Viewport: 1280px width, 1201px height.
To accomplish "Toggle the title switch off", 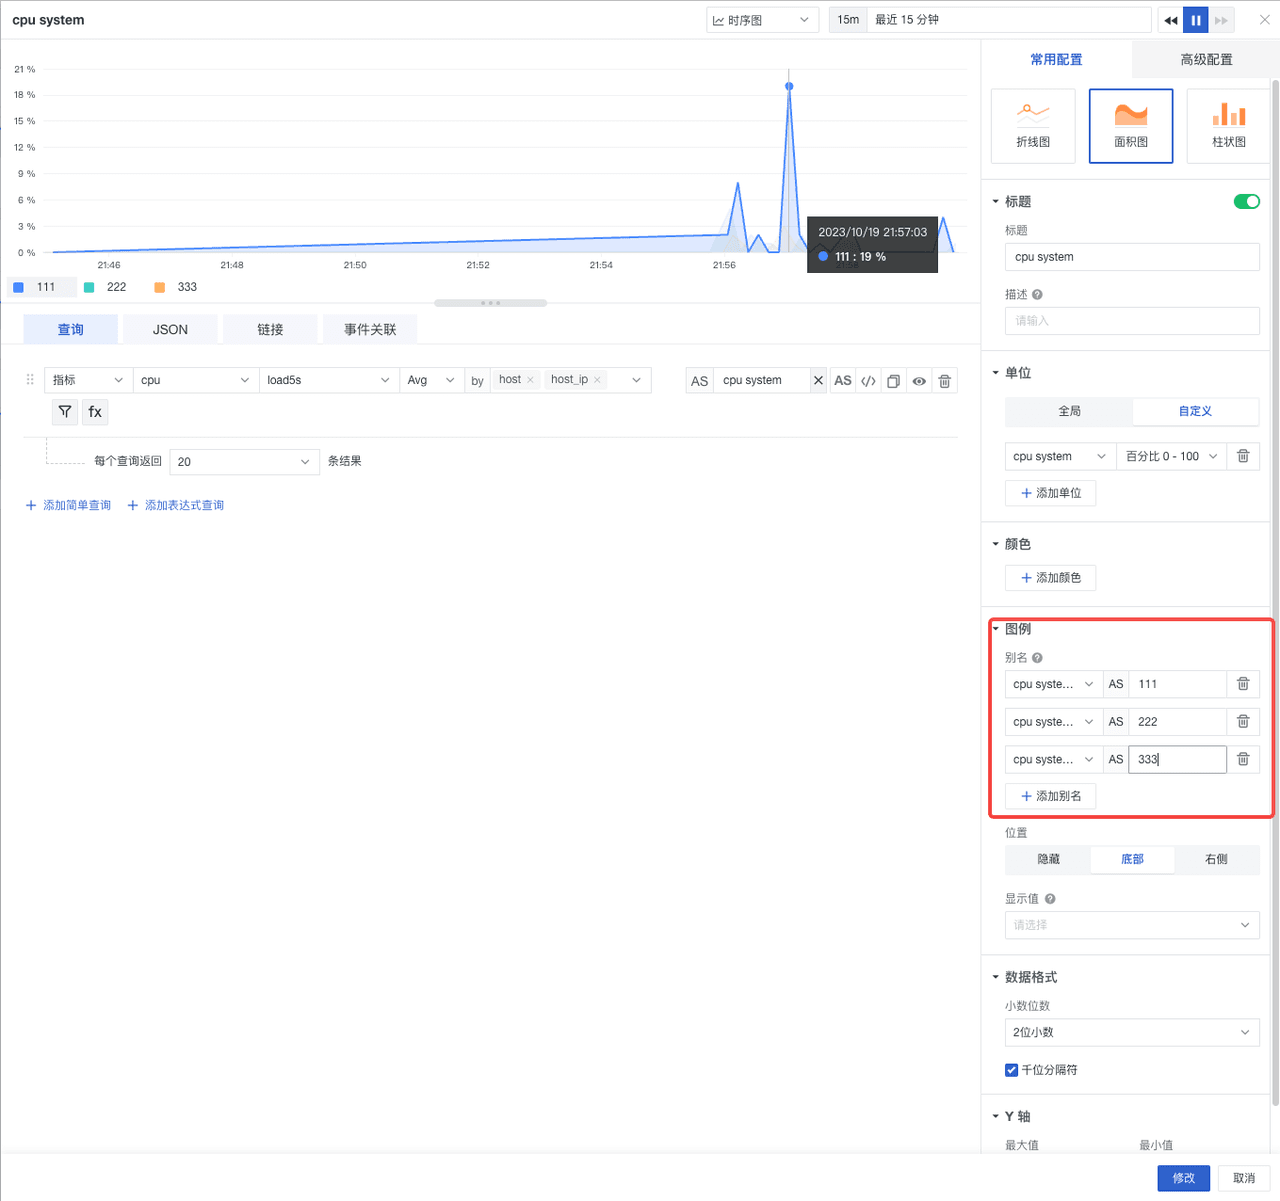I will pyautogui.click(x=1247, y=201).
